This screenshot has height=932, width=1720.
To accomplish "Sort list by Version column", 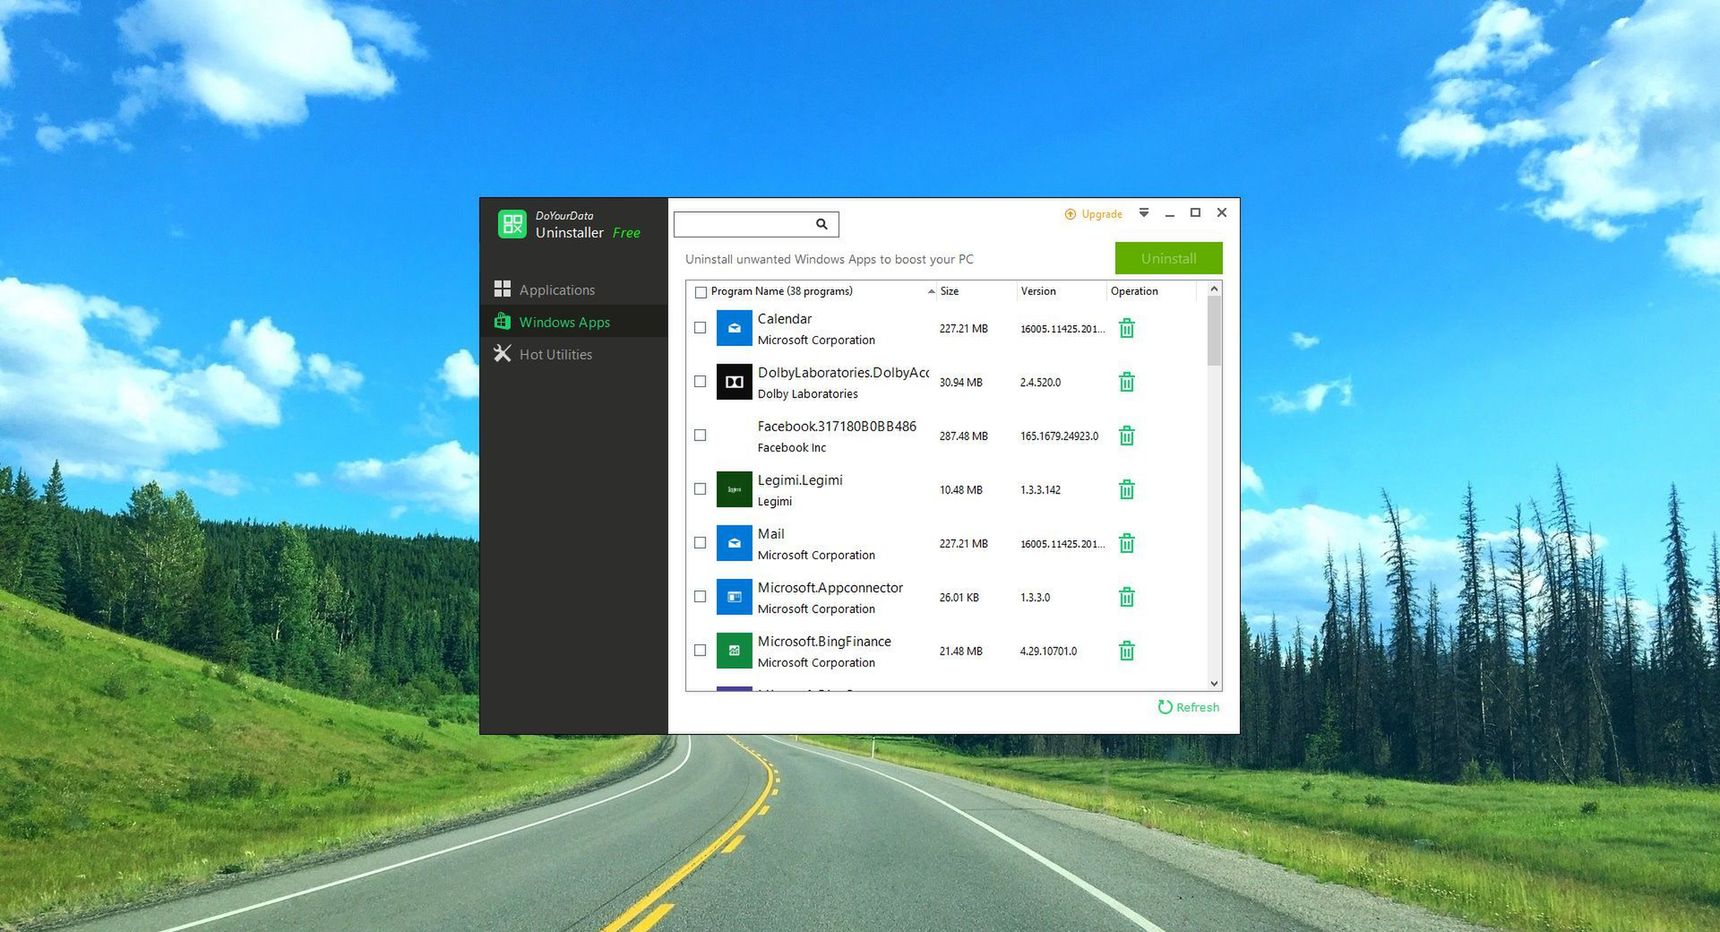I will coord(1038,292).
